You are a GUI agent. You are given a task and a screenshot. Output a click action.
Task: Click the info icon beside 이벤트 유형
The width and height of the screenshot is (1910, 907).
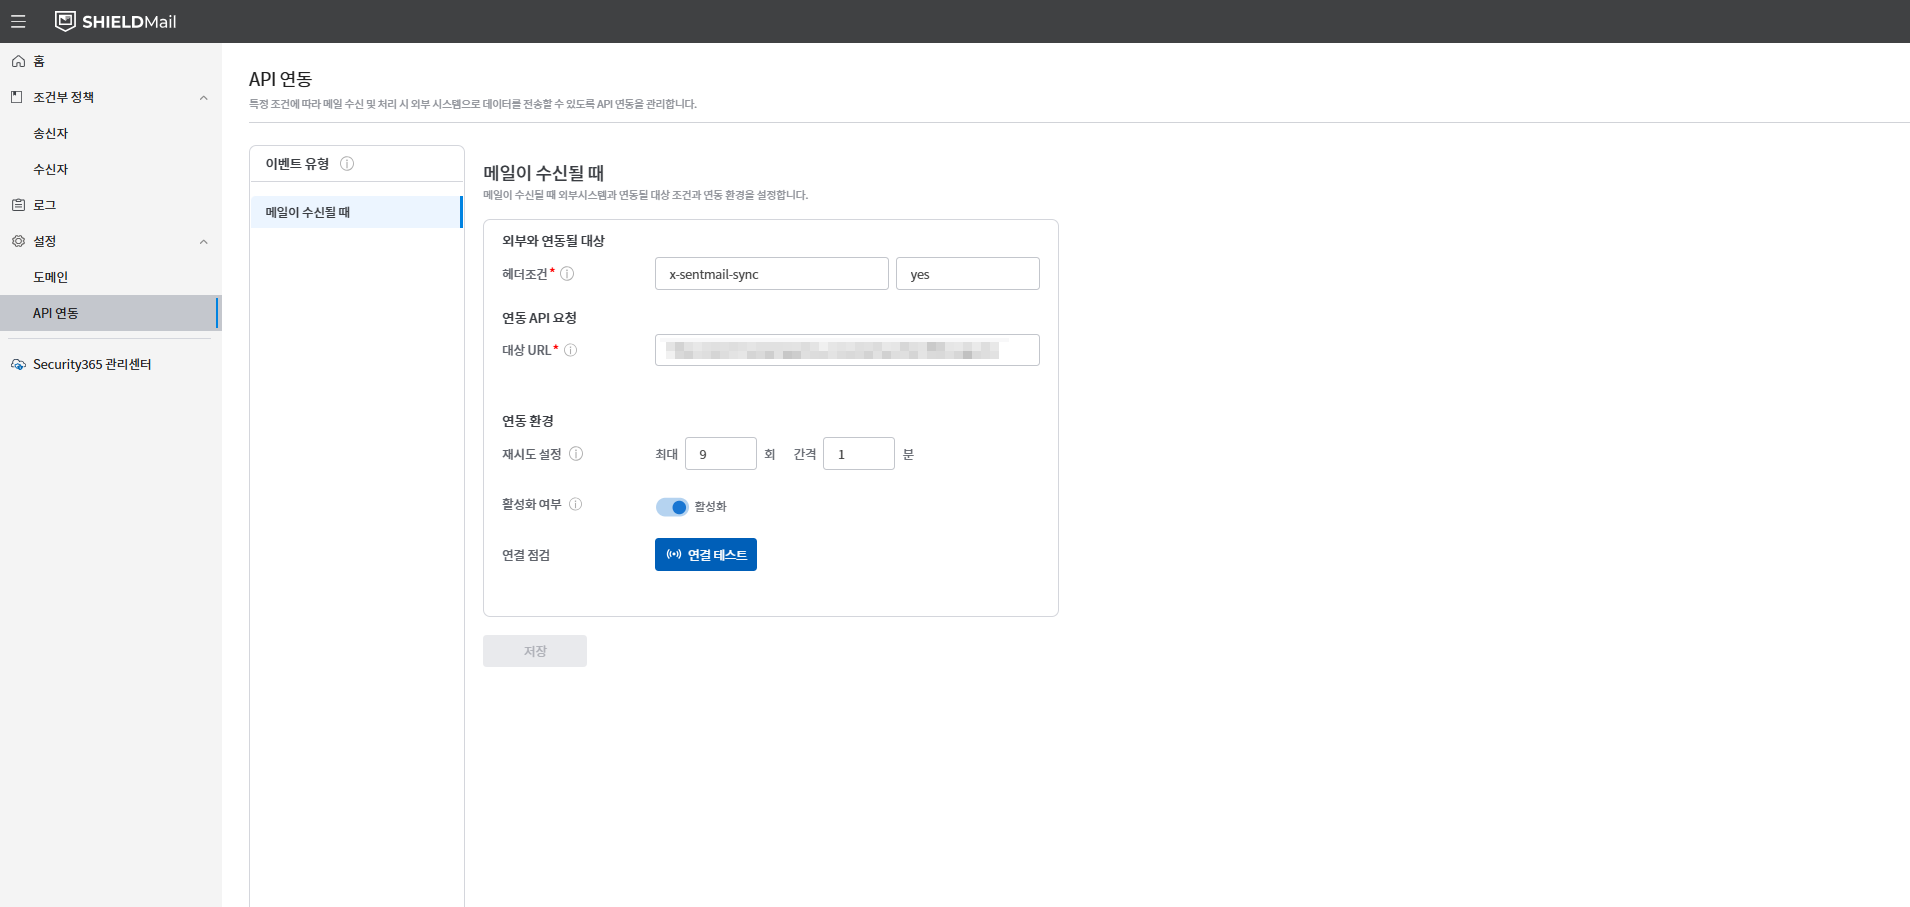347,164
